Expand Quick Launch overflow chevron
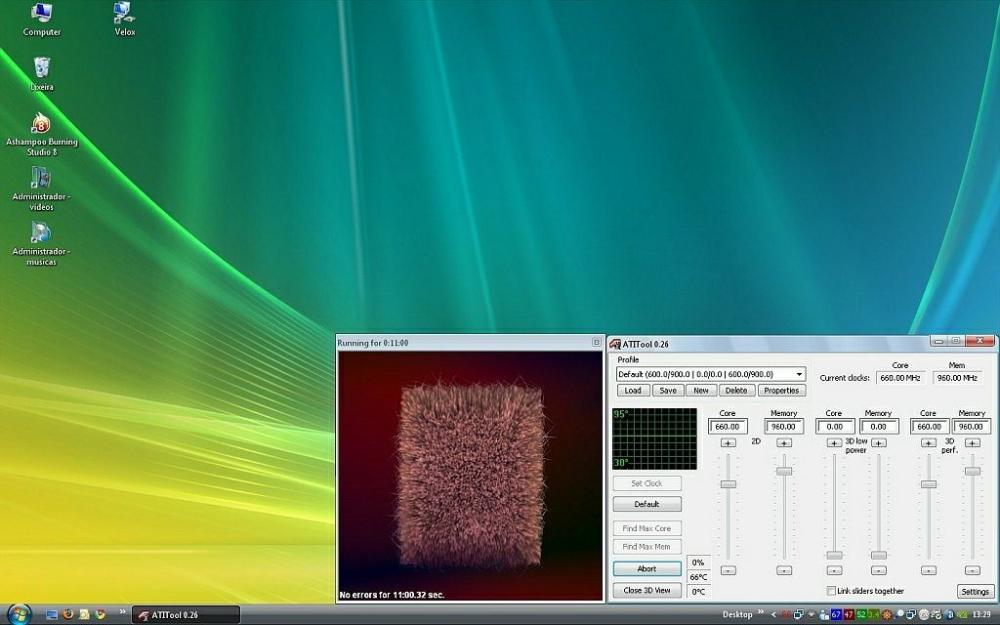This screenshot has width=1000, height=625. [123, 613]
